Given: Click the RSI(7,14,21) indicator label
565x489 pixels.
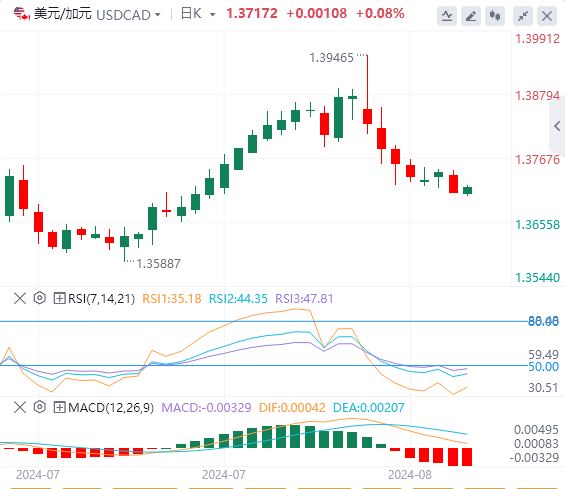Looking at the screenshot, I should click(x=101, y=299).
